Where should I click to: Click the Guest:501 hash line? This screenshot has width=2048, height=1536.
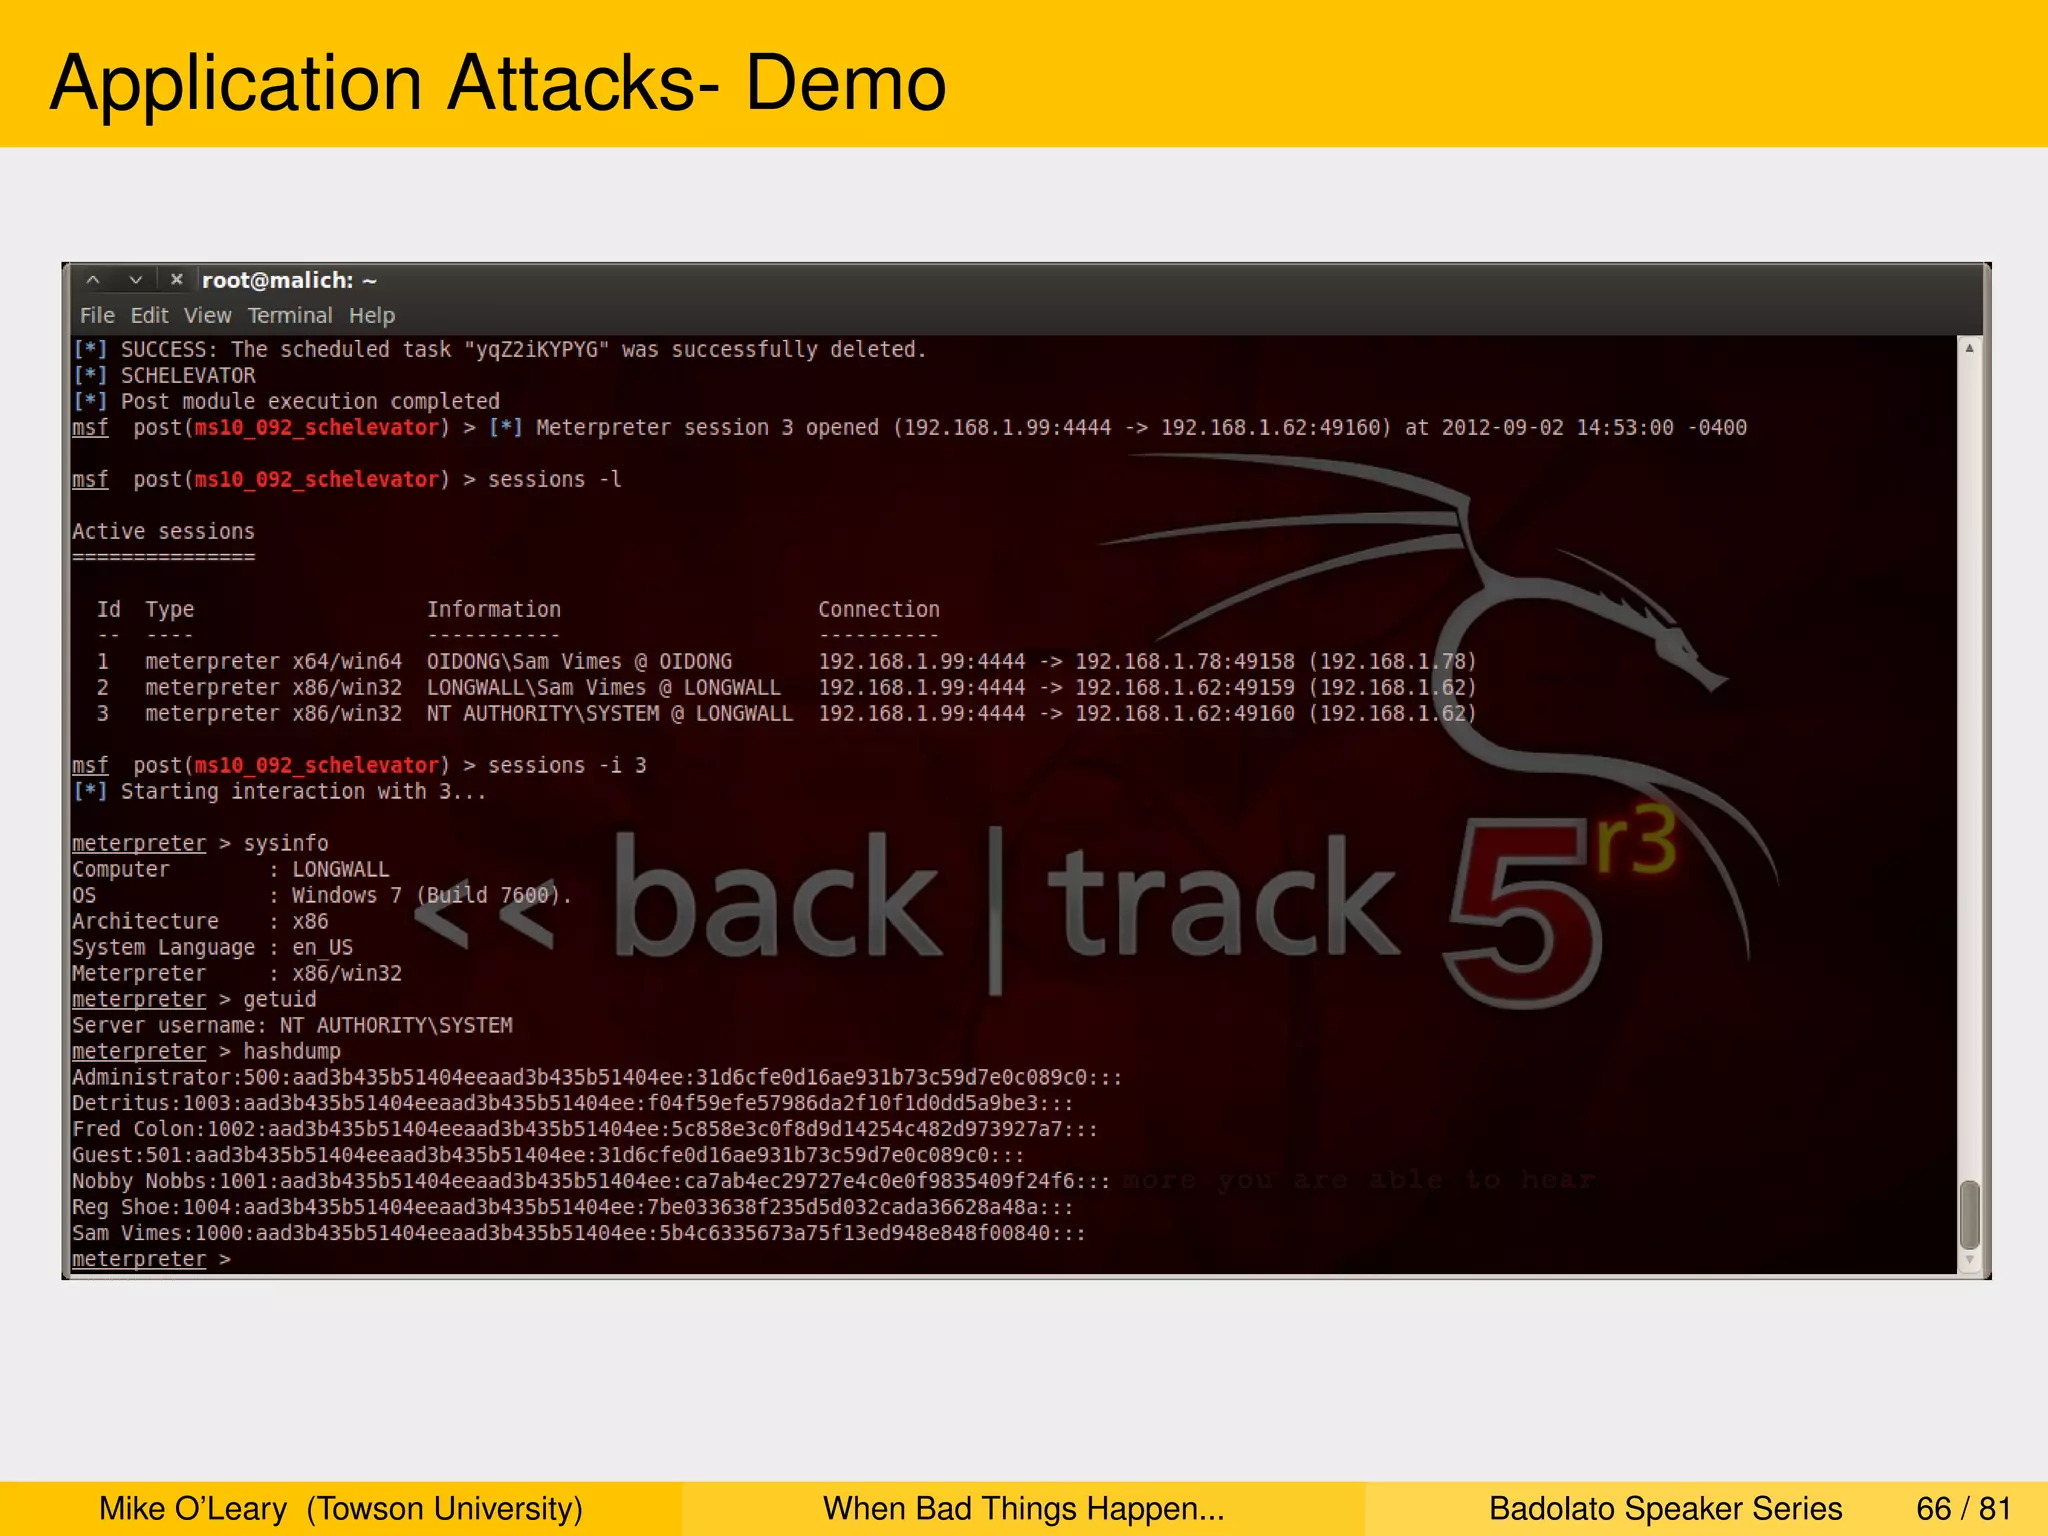[x=548, y=1156]
